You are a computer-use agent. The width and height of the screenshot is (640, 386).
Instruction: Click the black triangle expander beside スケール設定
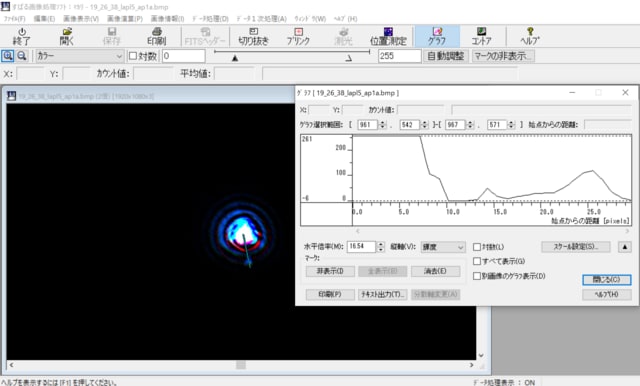coord(624,247)
